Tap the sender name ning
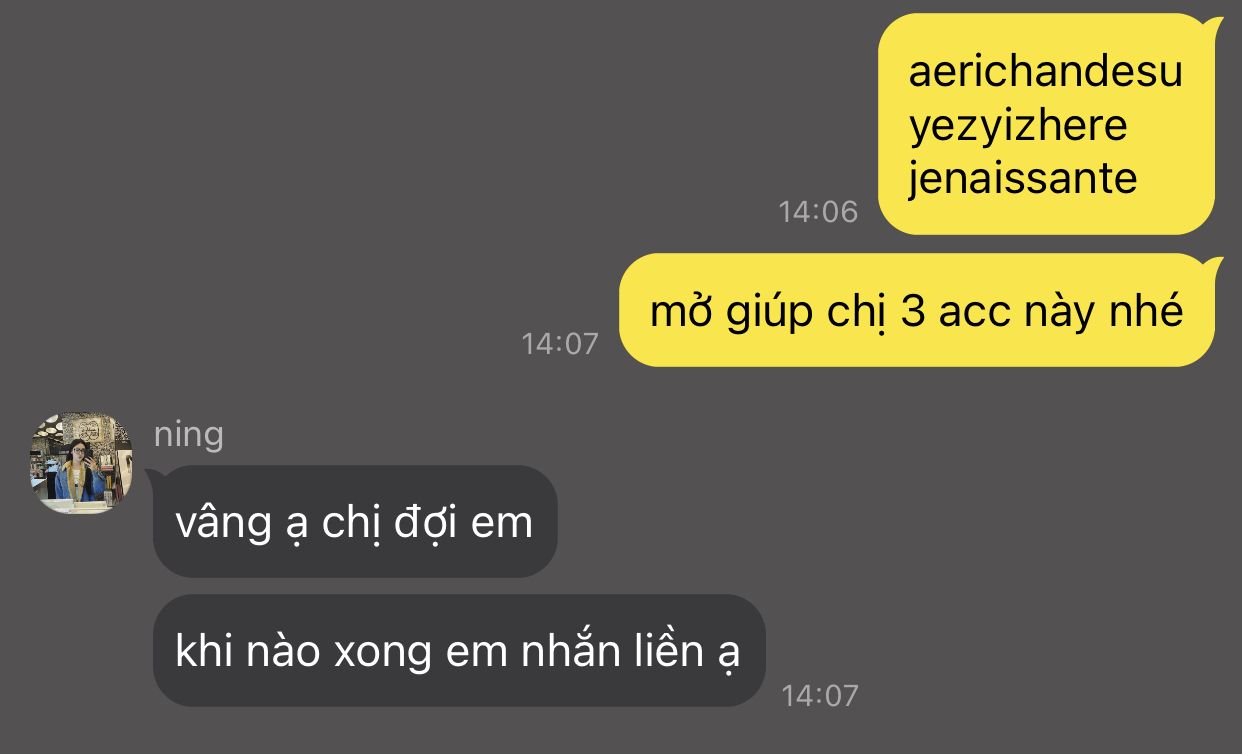The height and width of the screenshot is (754, 1242). [188, 434]
